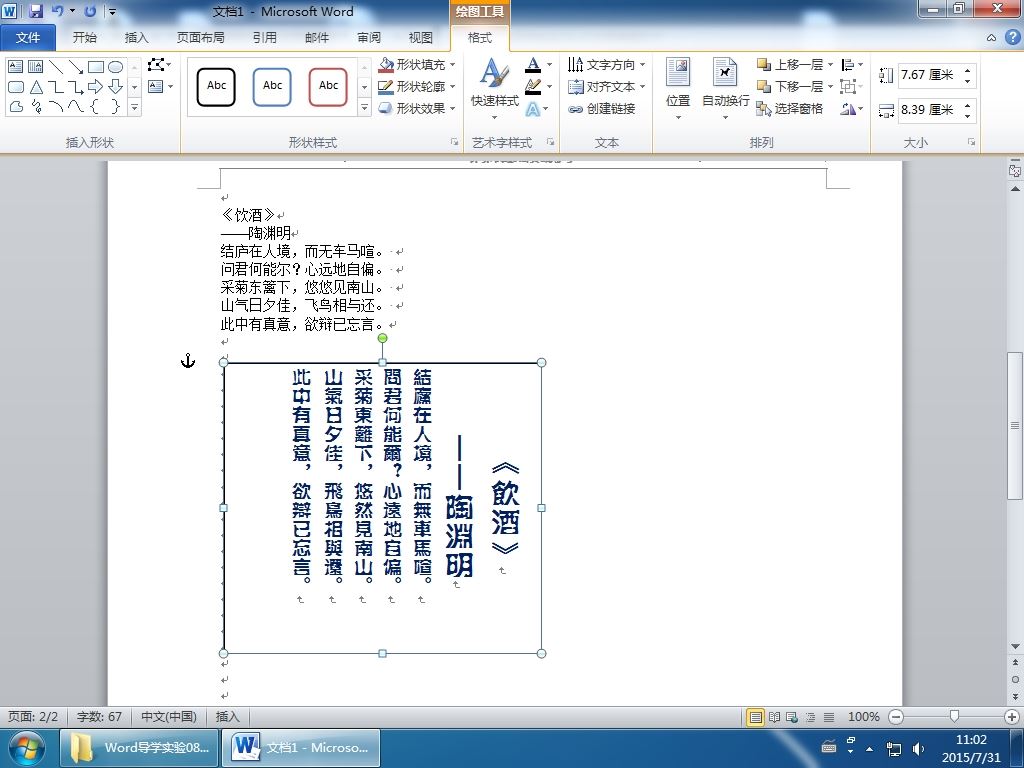Open the rotate objects menu icon

coord(852,108)
